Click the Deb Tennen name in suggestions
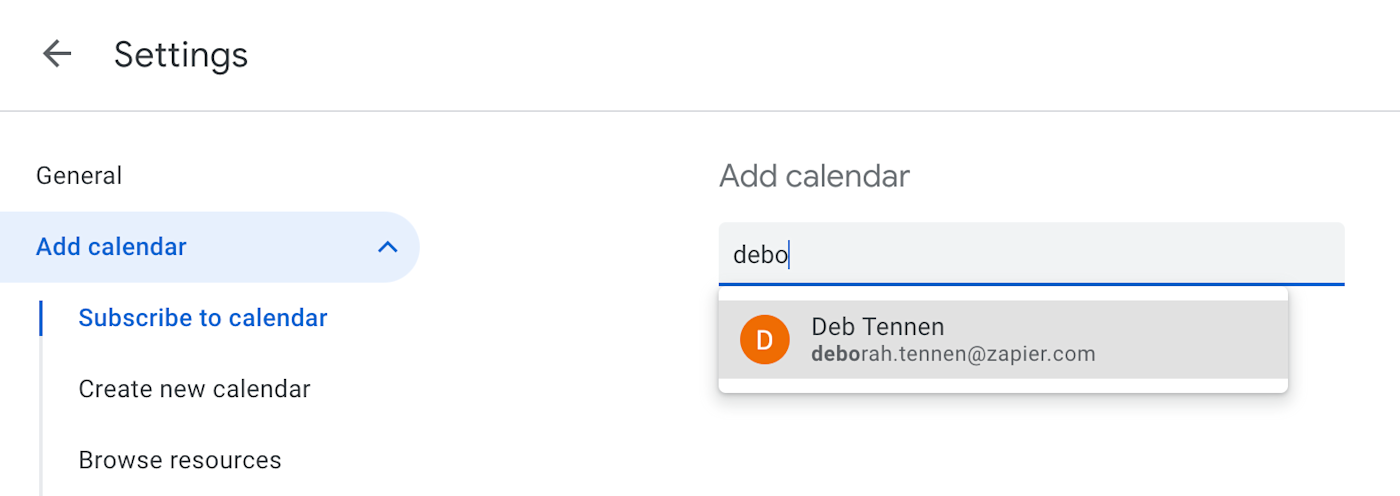1400x496 pixels. [x=877, y=327]
